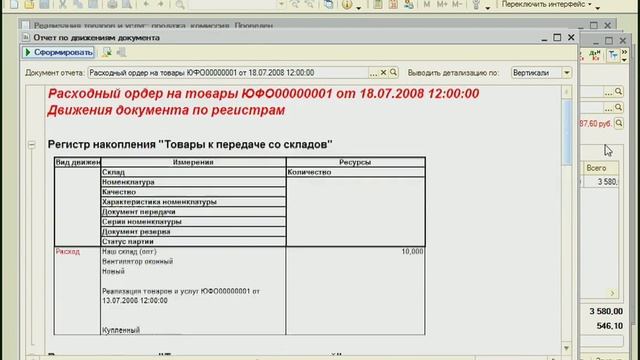Click the Регистр накопления section heading
Screen dimensions: 640x360
190,144
